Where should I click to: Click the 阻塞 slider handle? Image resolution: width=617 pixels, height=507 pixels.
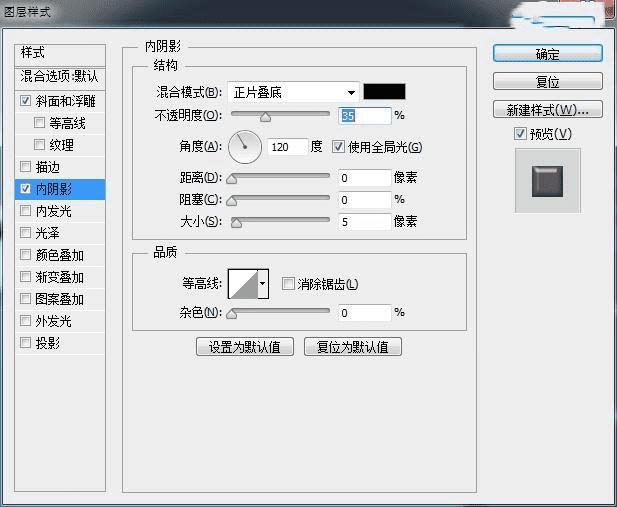click(232, 201)
